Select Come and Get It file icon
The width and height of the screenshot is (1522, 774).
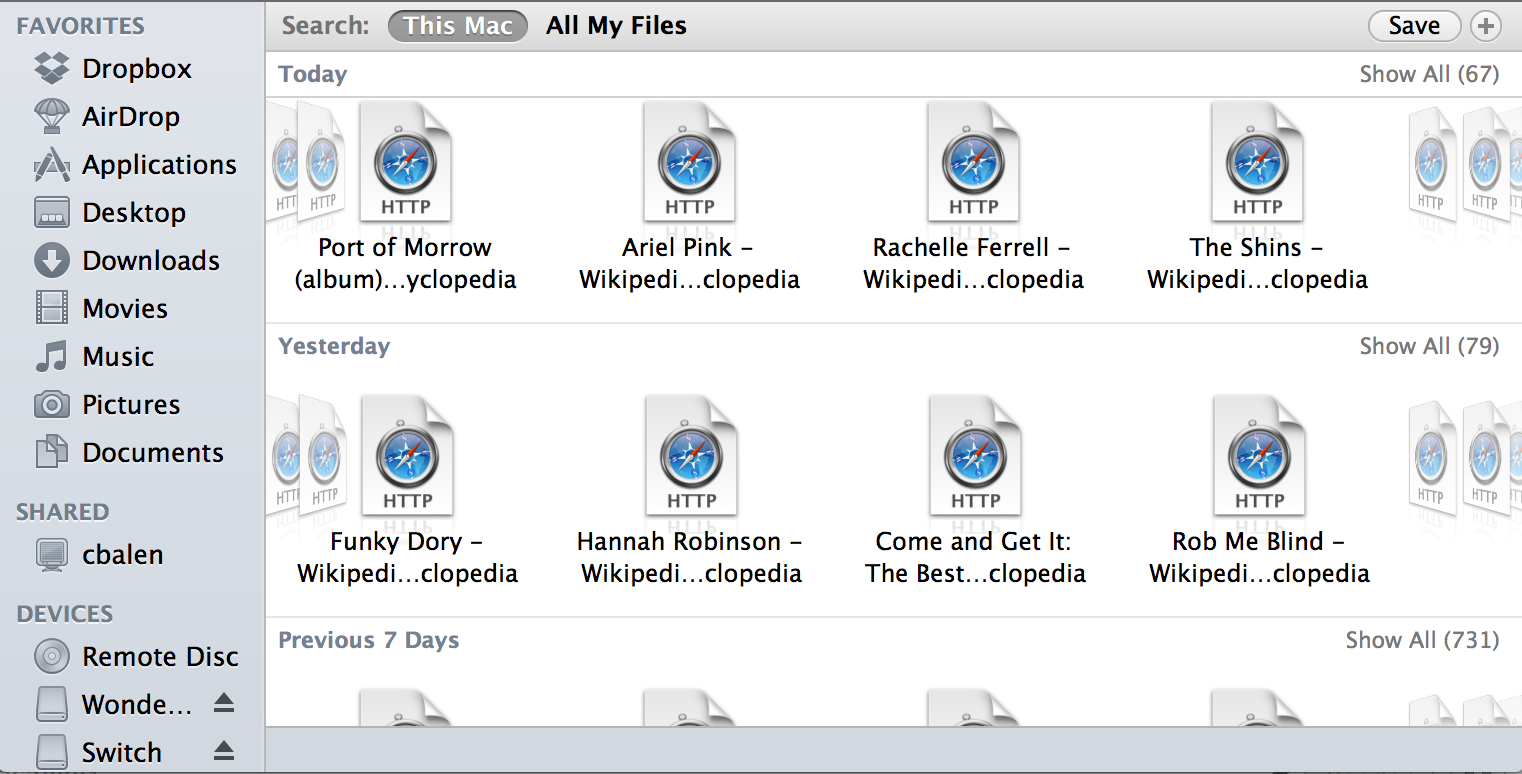click(975, 456)
